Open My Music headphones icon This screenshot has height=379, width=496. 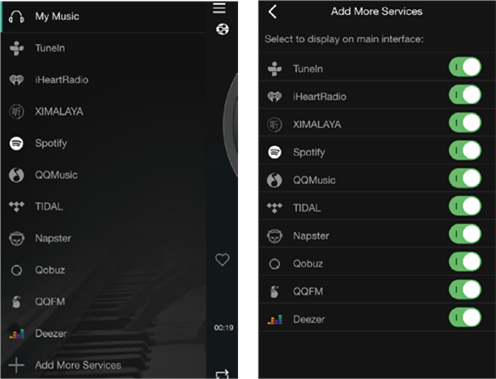tap(16, 16)
